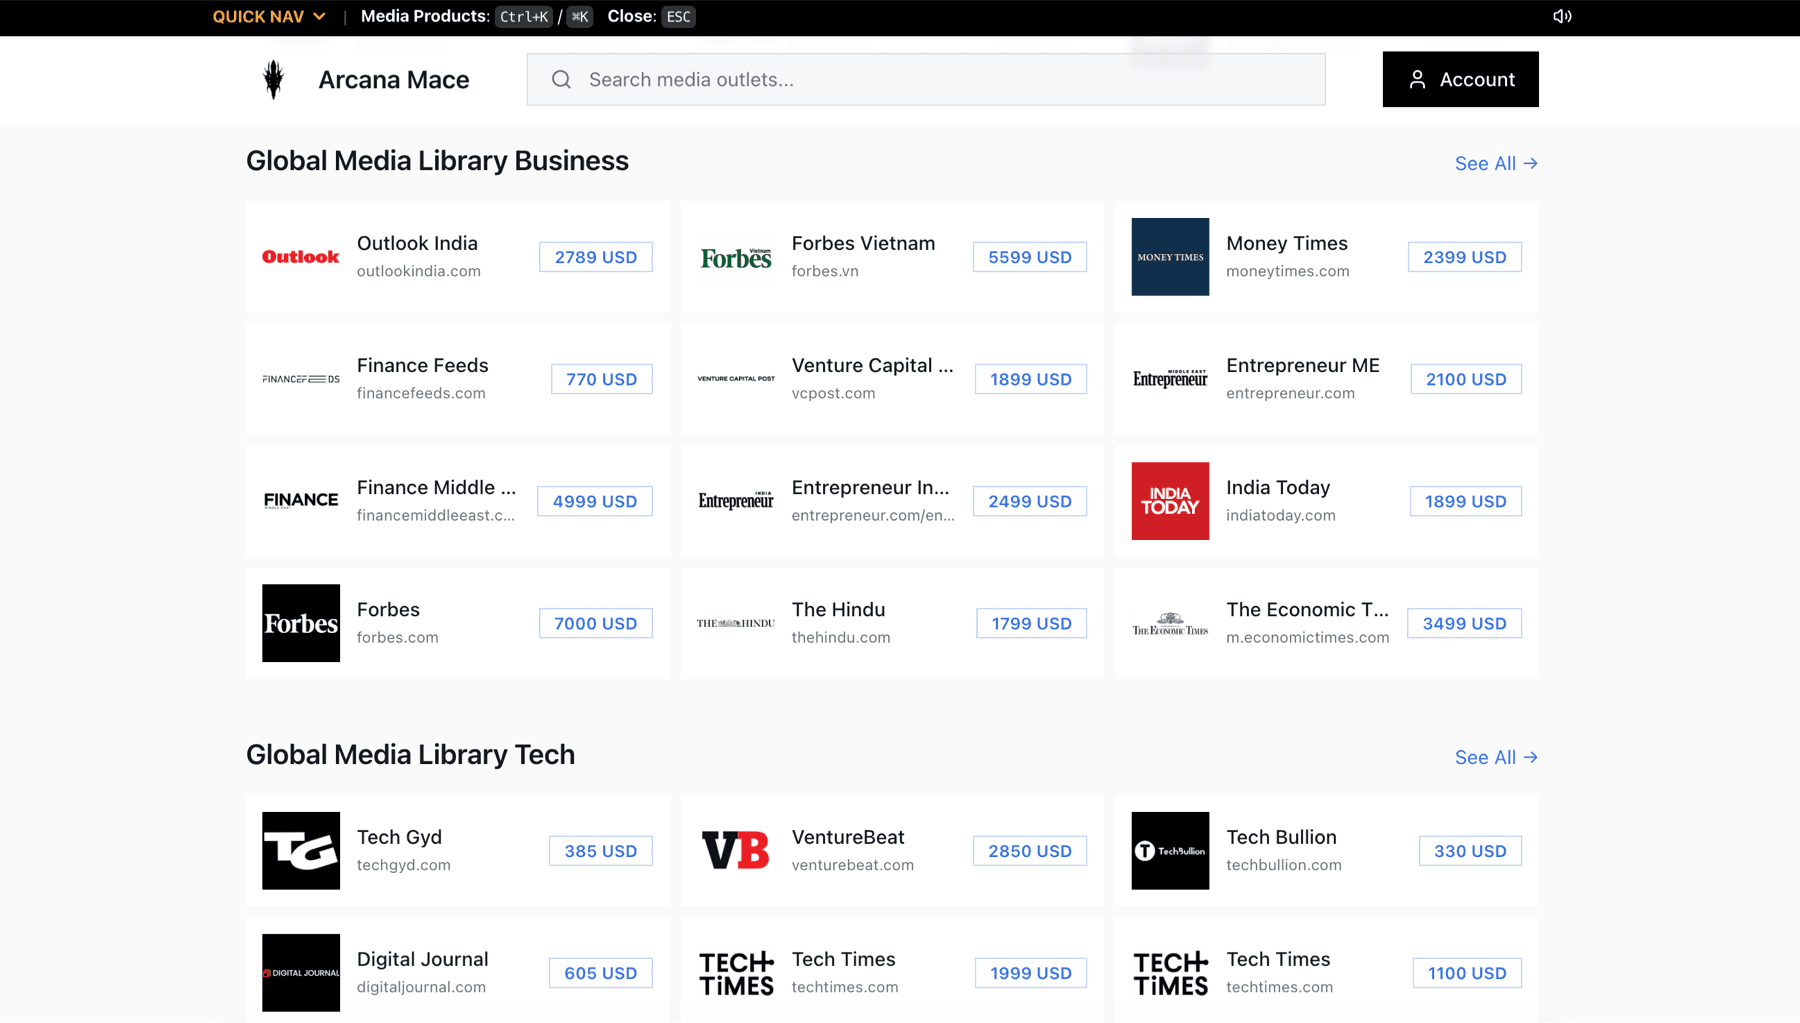Select the 1100 USD price button
The image size is (1800, 1023).
coord(1467,973)
